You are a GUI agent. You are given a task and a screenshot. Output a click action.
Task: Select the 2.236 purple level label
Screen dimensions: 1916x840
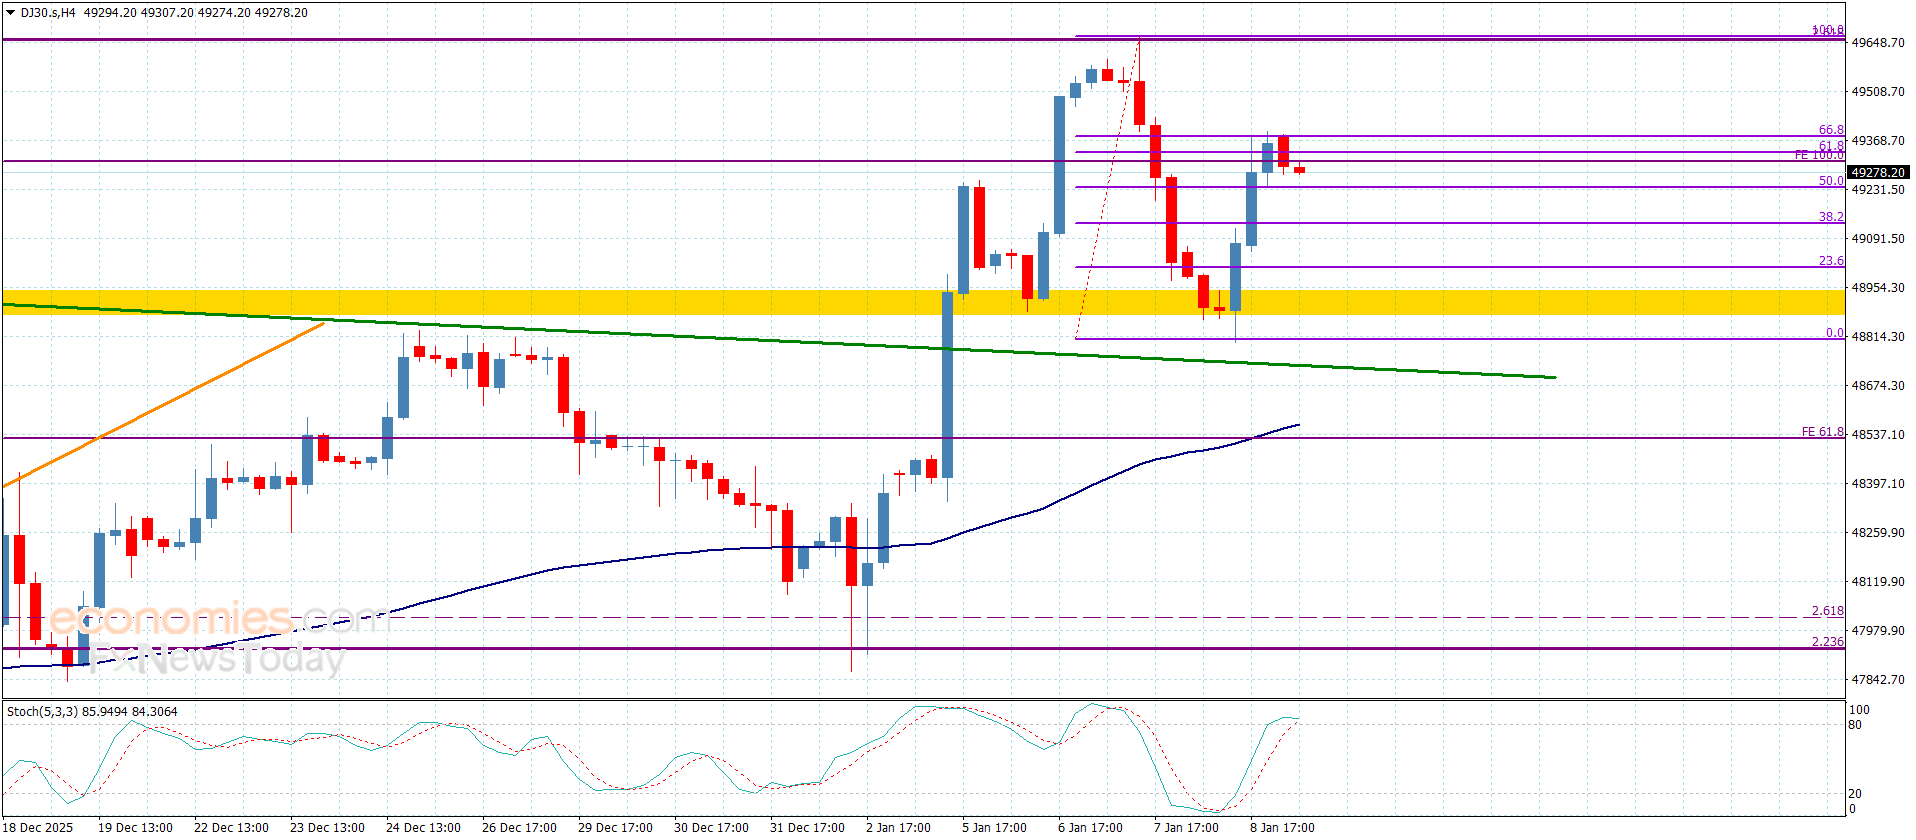[1827, 642]
